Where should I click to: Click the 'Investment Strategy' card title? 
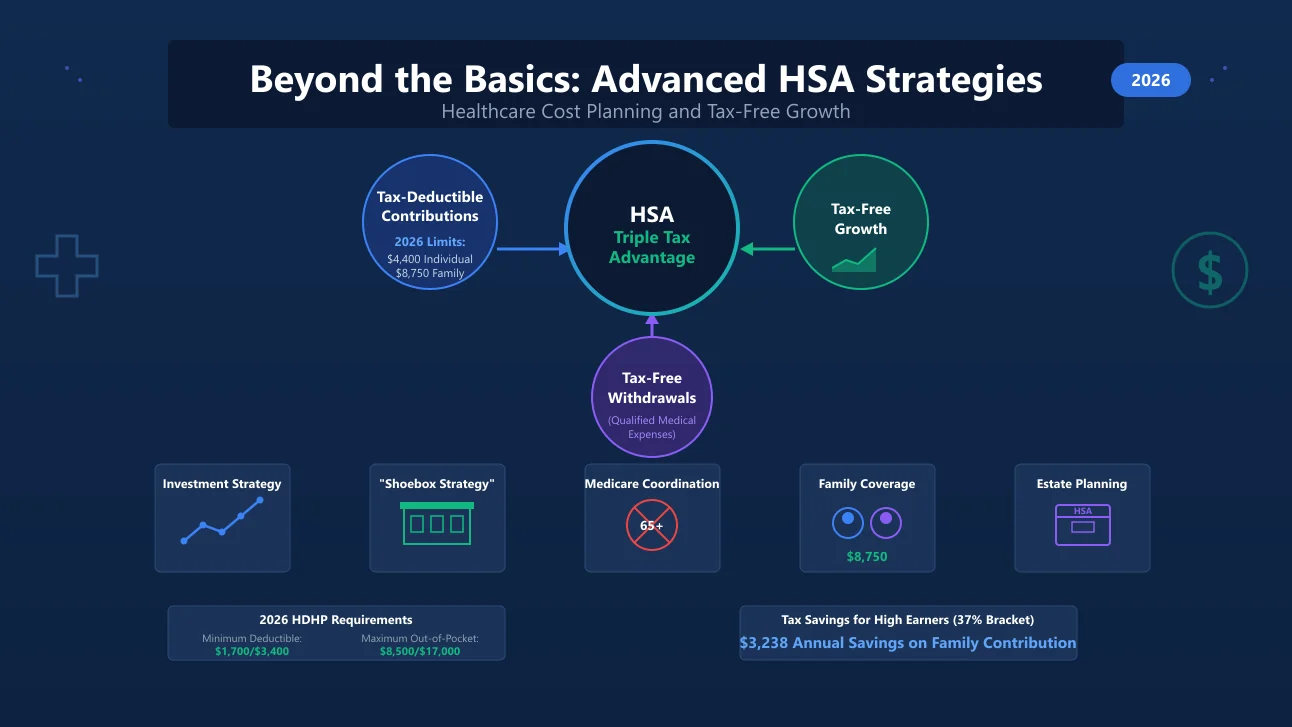pos(222,484)
